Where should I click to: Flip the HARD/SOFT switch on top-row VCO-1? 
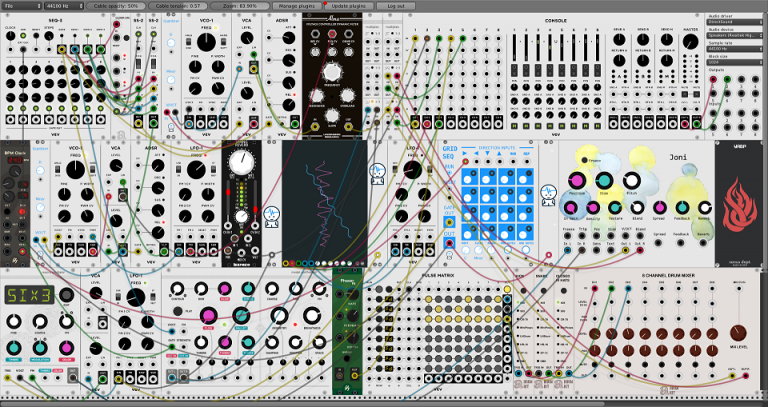coord(224,43)
